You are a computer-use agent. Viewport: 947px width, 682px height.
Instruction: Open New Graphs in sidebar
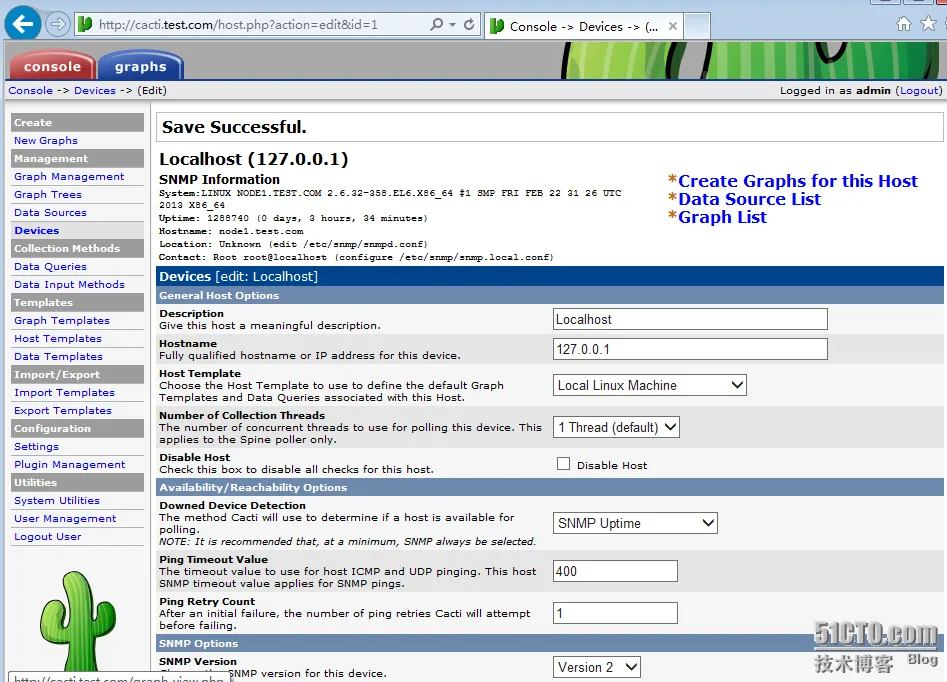pyautogui.click(x=46, y=140)
